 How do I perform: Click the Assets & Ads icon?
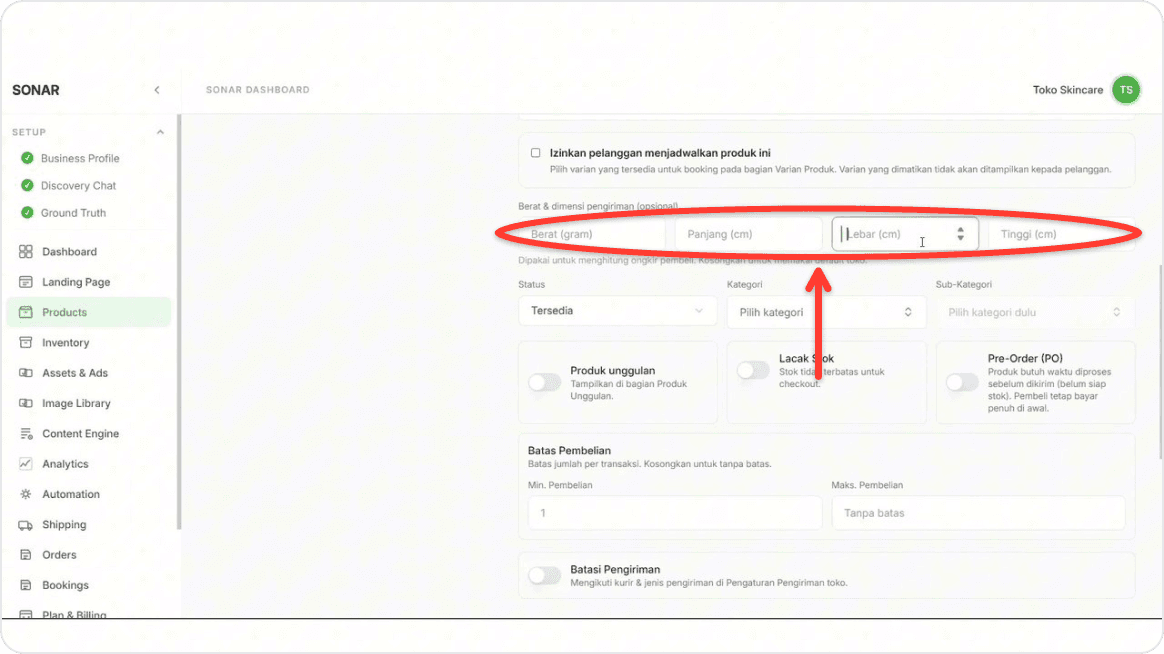(x=26, y=373)
